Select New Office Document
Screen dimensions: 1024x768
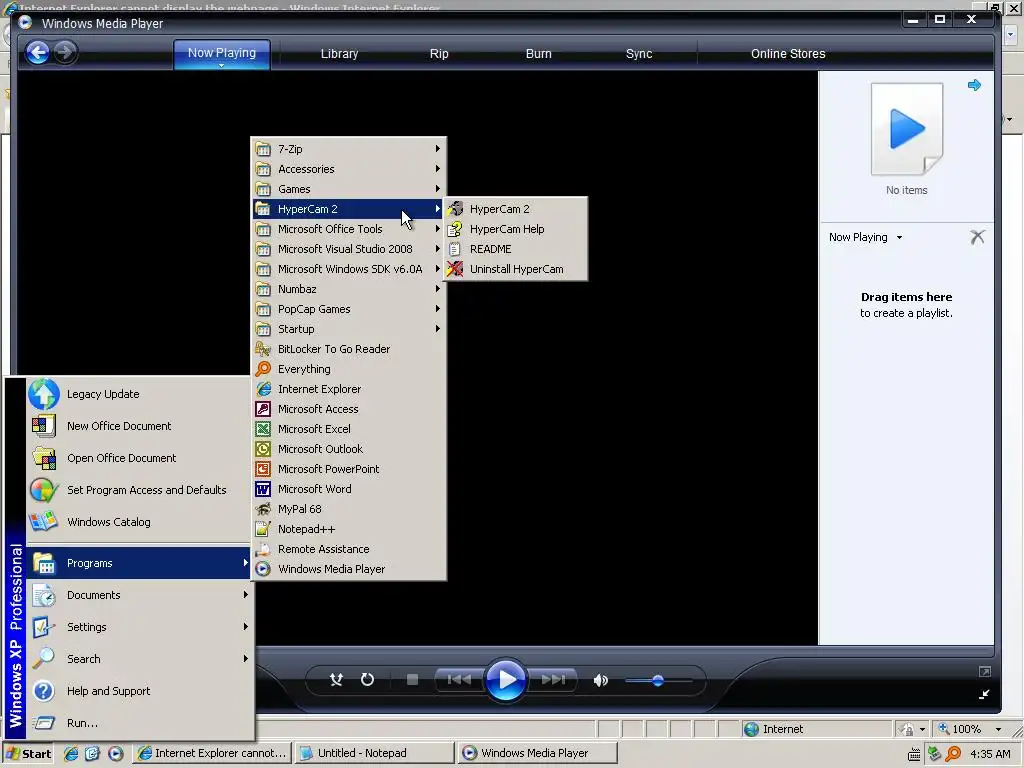tap(139, 426)
